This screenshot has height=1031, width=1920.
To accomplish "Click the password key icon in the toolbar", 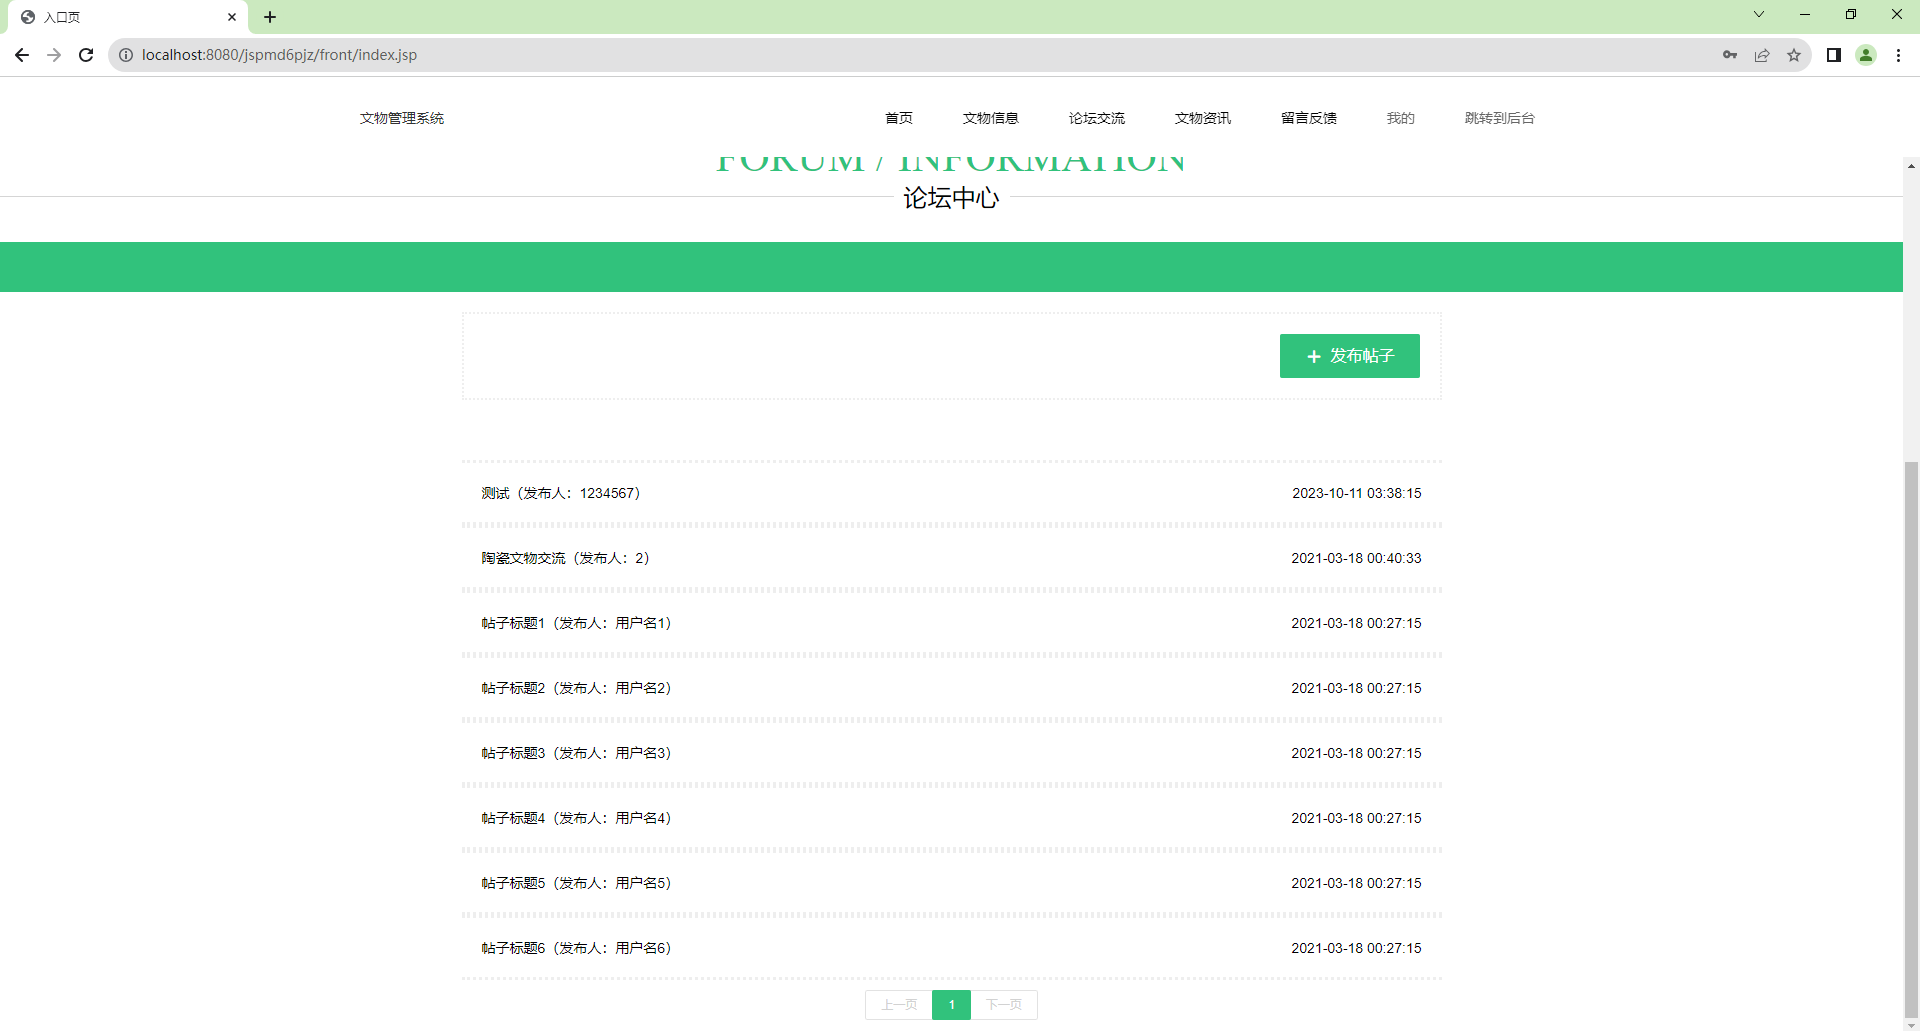I will 1729,55.
